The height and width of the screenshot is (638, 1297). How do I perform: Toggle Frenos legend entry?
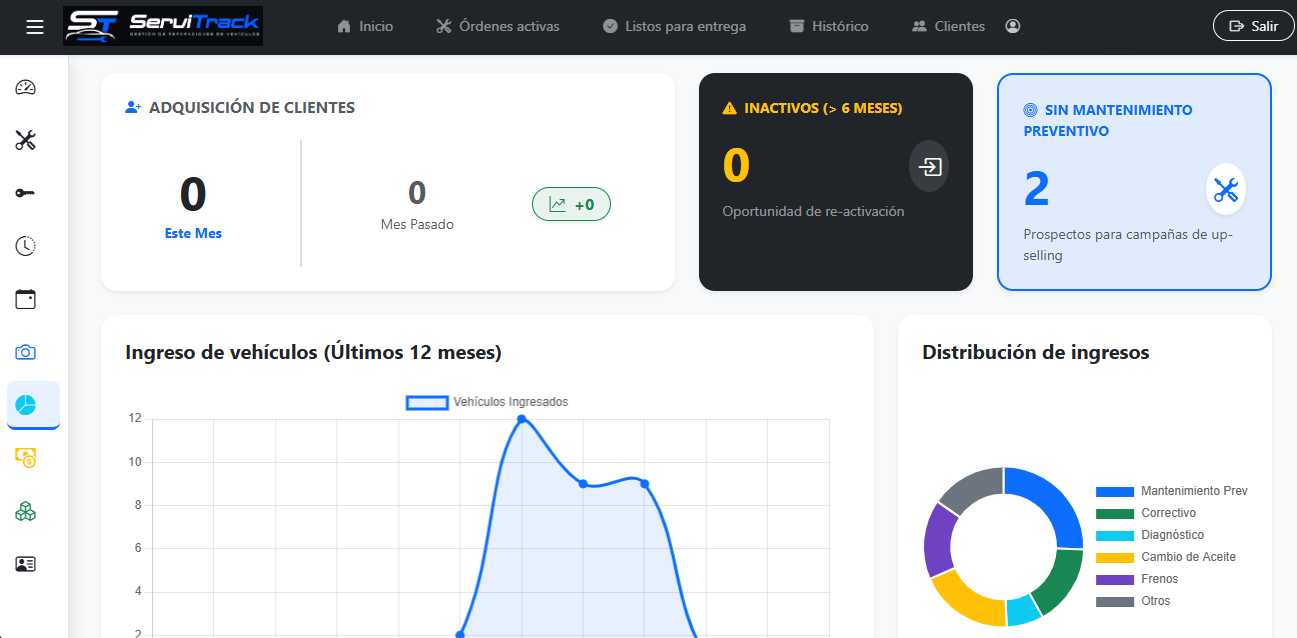(x=1137, y=579)
